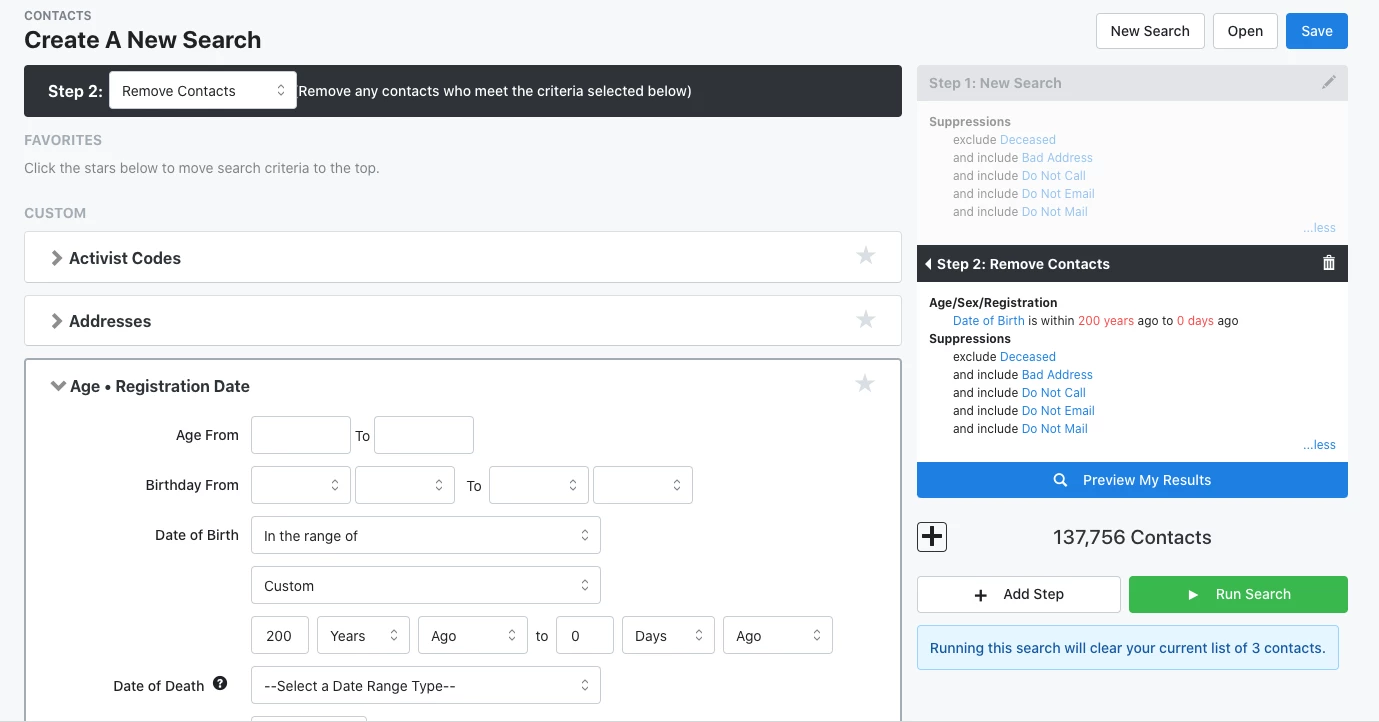
Task: Click the plus icon below Preview My Results
Action: (931, 537)
